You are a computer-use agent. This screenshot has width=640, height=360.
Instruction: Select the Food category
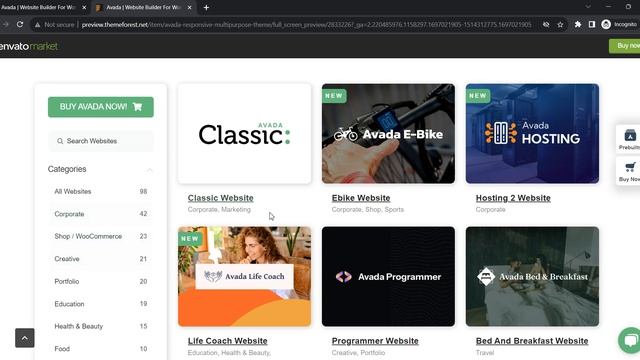101,349
